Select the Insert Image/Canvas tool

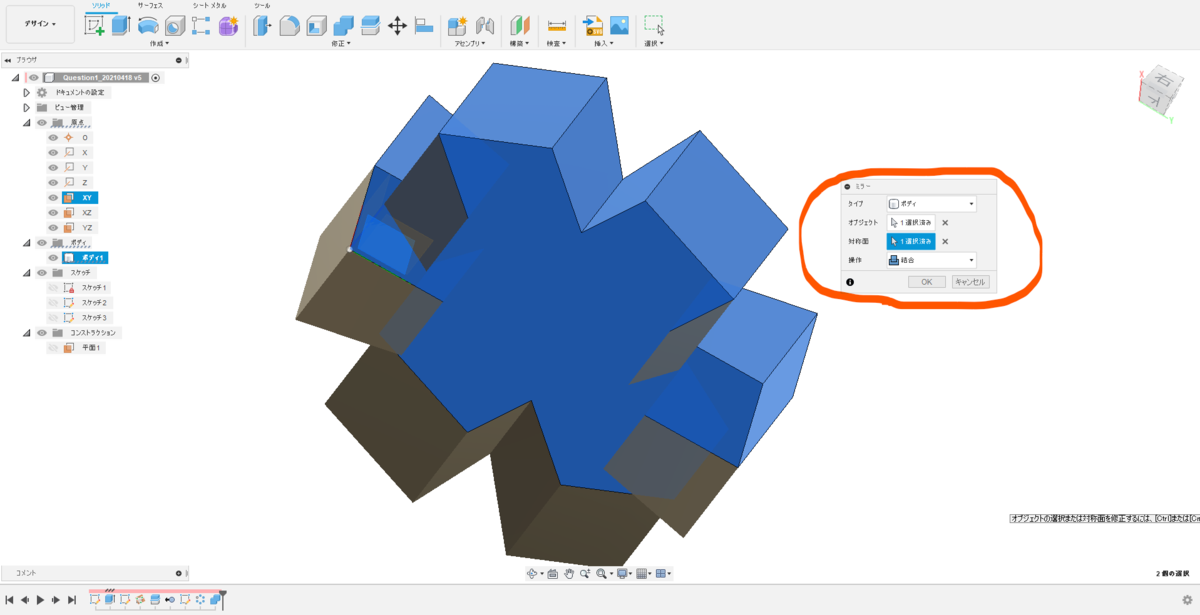pyautogui.click(x=619, y=26)
